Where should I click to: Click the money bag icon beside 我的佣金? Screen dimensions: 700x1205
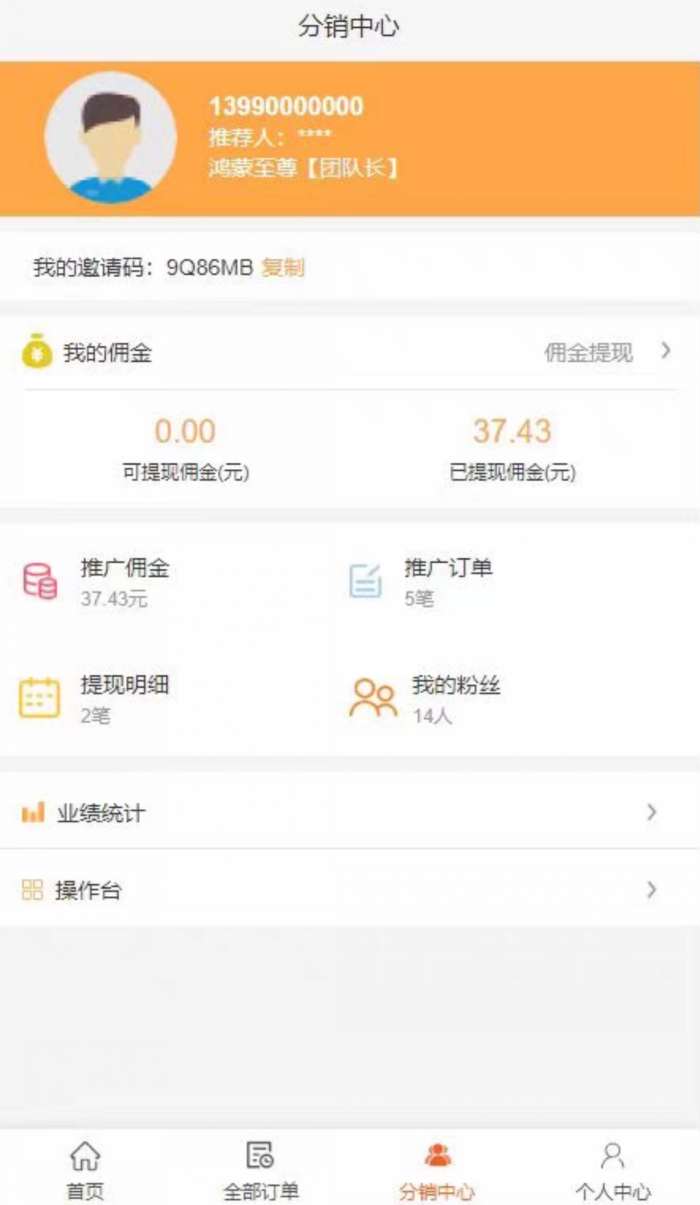point(37,351)
